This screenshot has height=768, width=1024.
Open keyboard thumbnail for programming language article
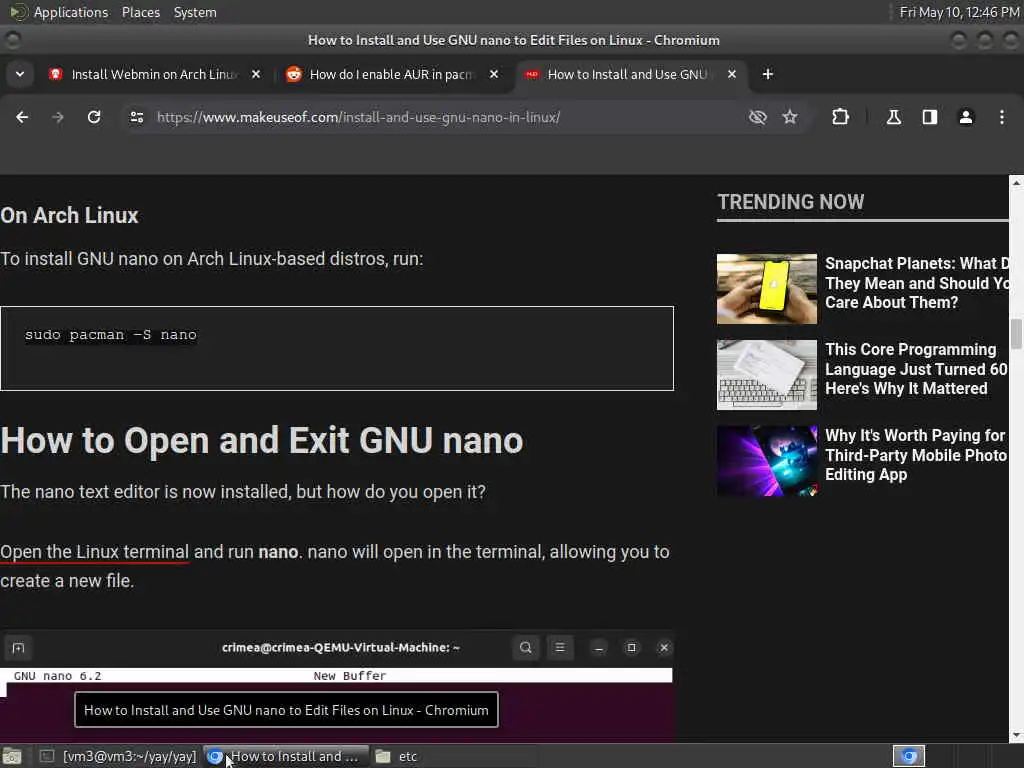pyautogui.click(x=767, y=375)
